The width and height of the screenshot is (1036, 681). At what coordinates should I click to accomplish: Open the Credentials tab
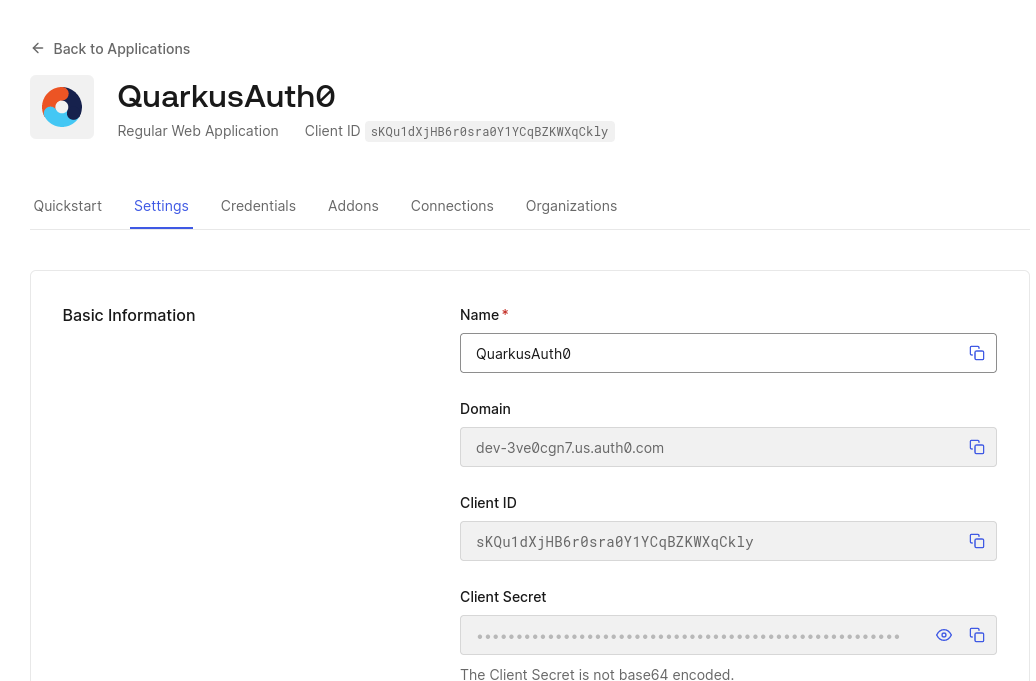point(258,206)
